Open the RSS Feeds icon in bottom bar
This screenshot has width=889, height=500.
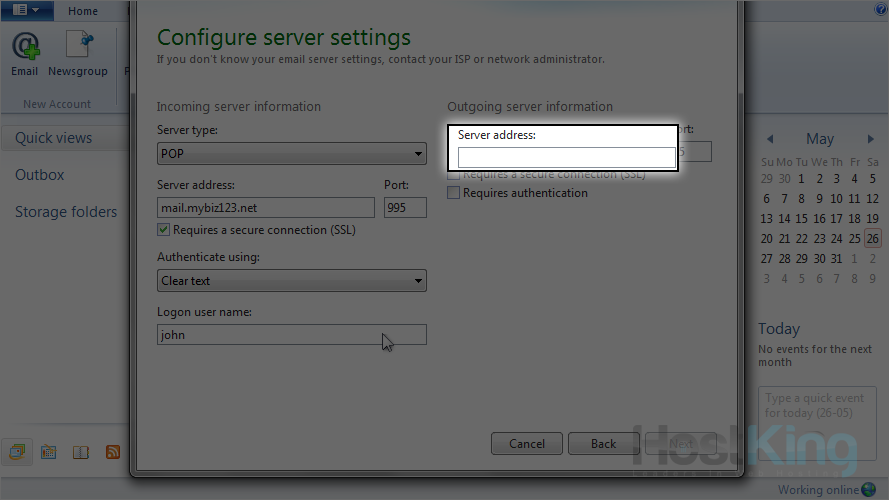click(113, 452)
